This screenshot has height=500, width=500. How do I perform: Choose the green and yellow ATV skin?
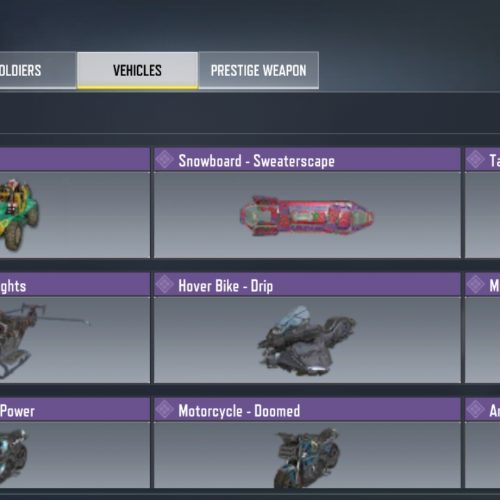click(19, 215)
